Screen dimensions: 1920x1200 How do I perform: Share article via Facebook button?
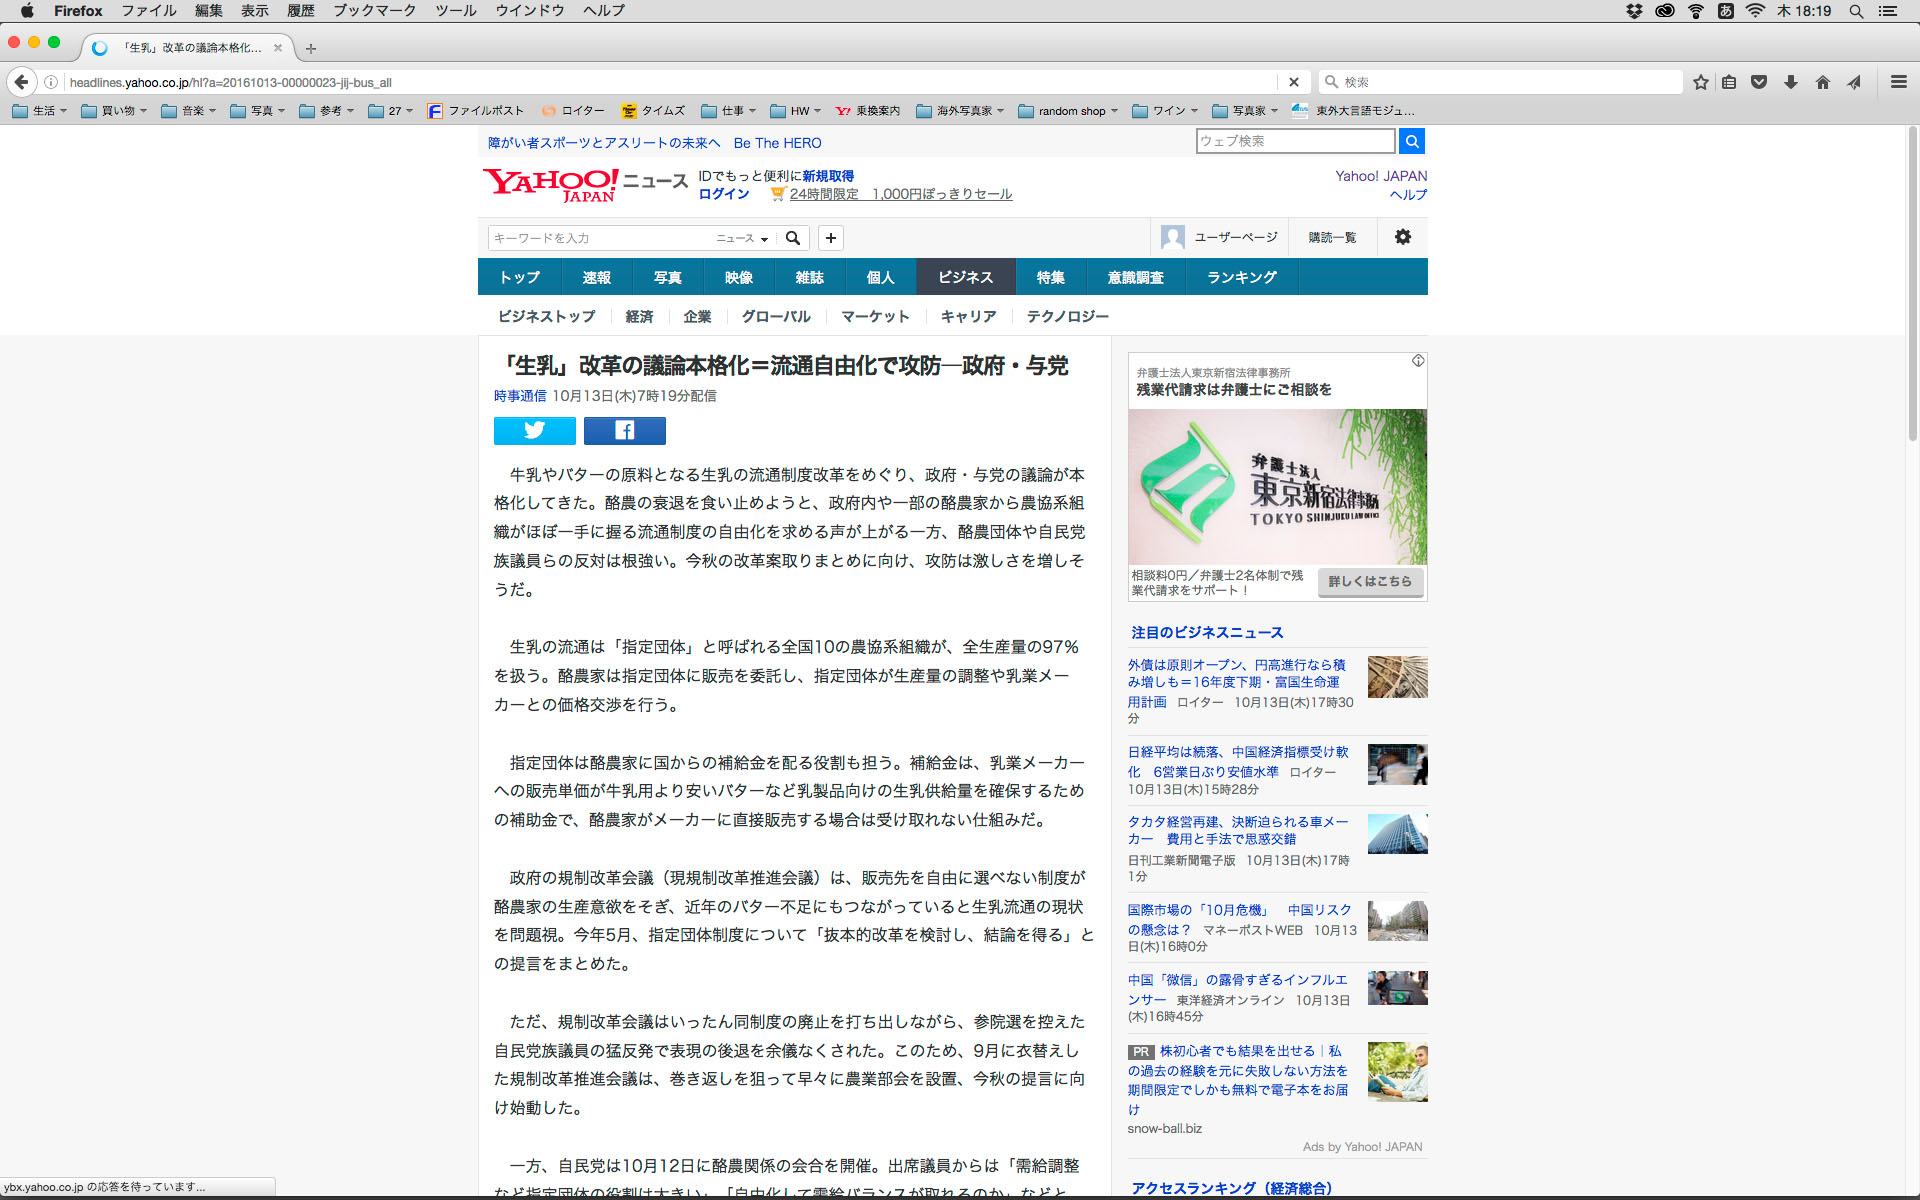pyautogui.click(x=624, y=430)
